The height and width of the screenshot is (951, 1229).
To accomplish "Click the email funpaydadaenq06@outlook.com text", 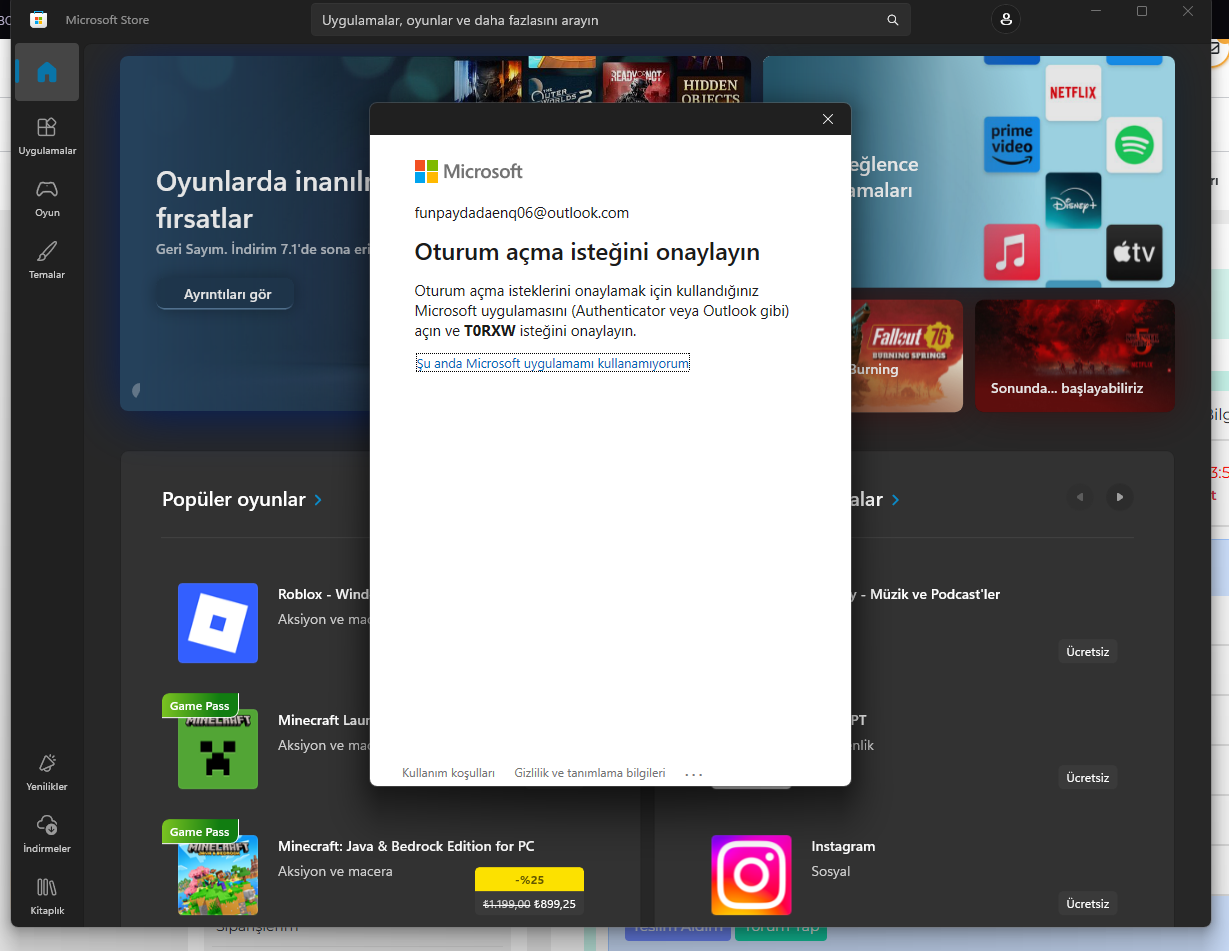I will [522, 213].
